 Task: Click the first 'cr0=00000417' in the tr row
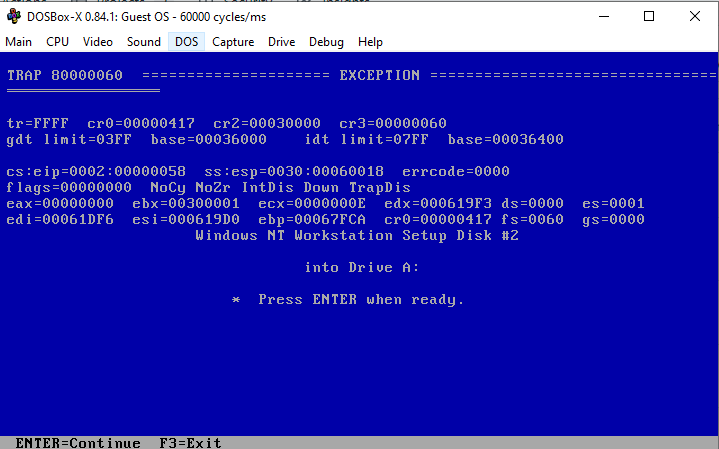(141, 123)
